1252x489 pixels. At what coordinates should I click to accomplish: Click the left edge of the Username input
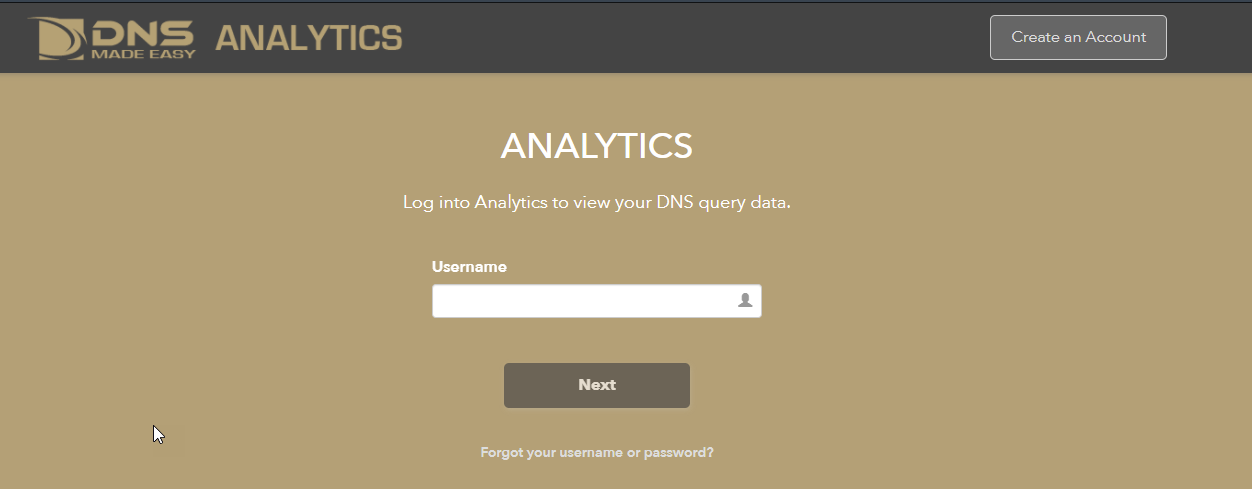(x=438, y=301)
